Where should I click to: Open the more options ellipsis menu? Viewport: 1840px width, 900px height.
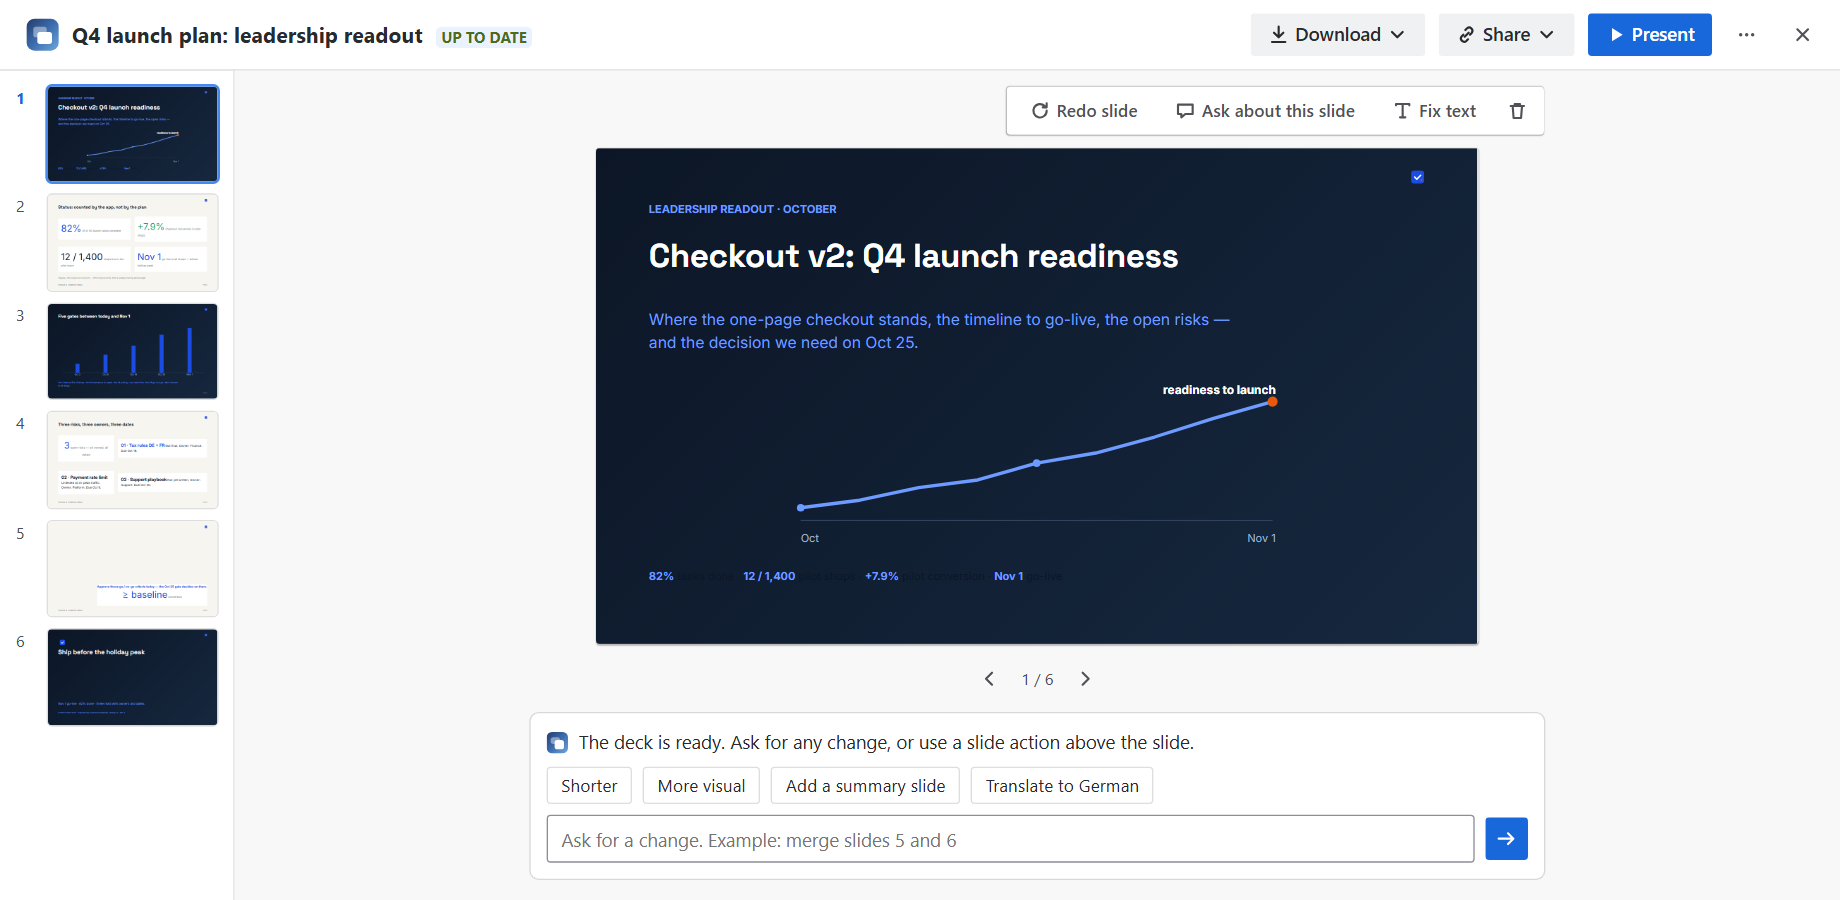click(1746, 35)
